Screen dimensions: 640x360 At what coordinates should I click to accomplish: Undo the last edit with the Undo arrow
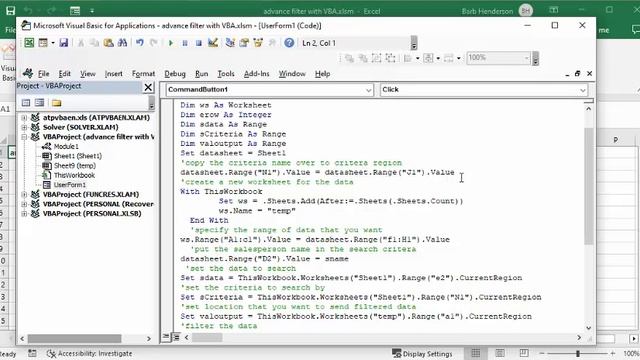[140, 43]
